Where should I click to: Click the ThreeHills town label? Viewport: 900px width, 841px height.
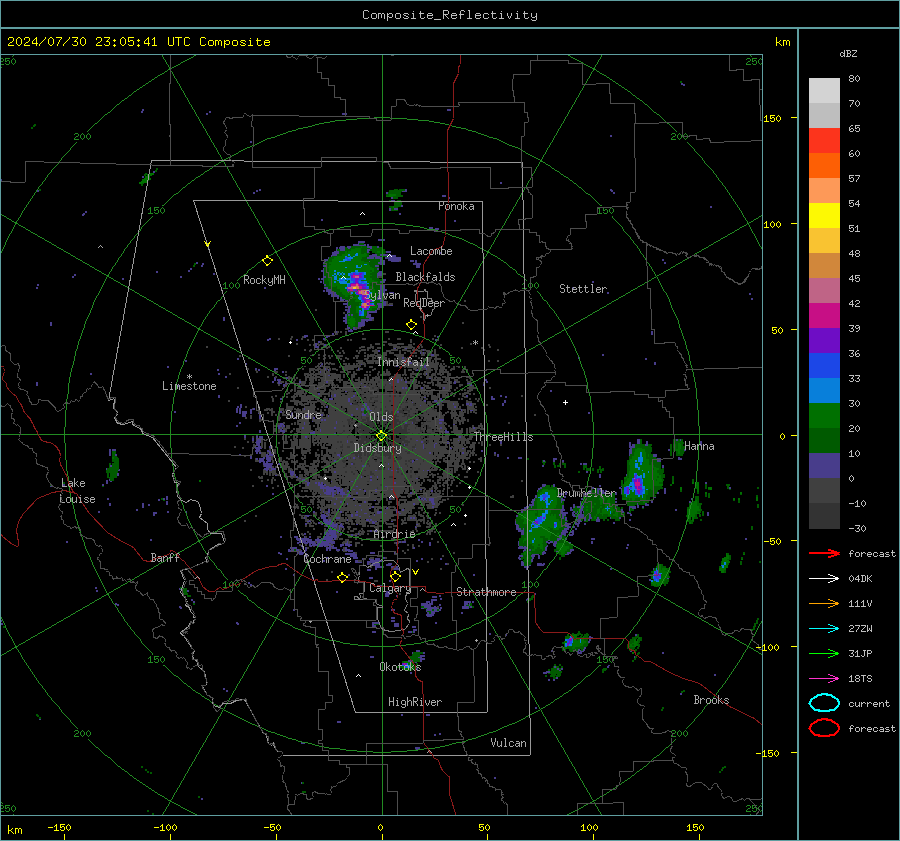(x=503, y=437)
